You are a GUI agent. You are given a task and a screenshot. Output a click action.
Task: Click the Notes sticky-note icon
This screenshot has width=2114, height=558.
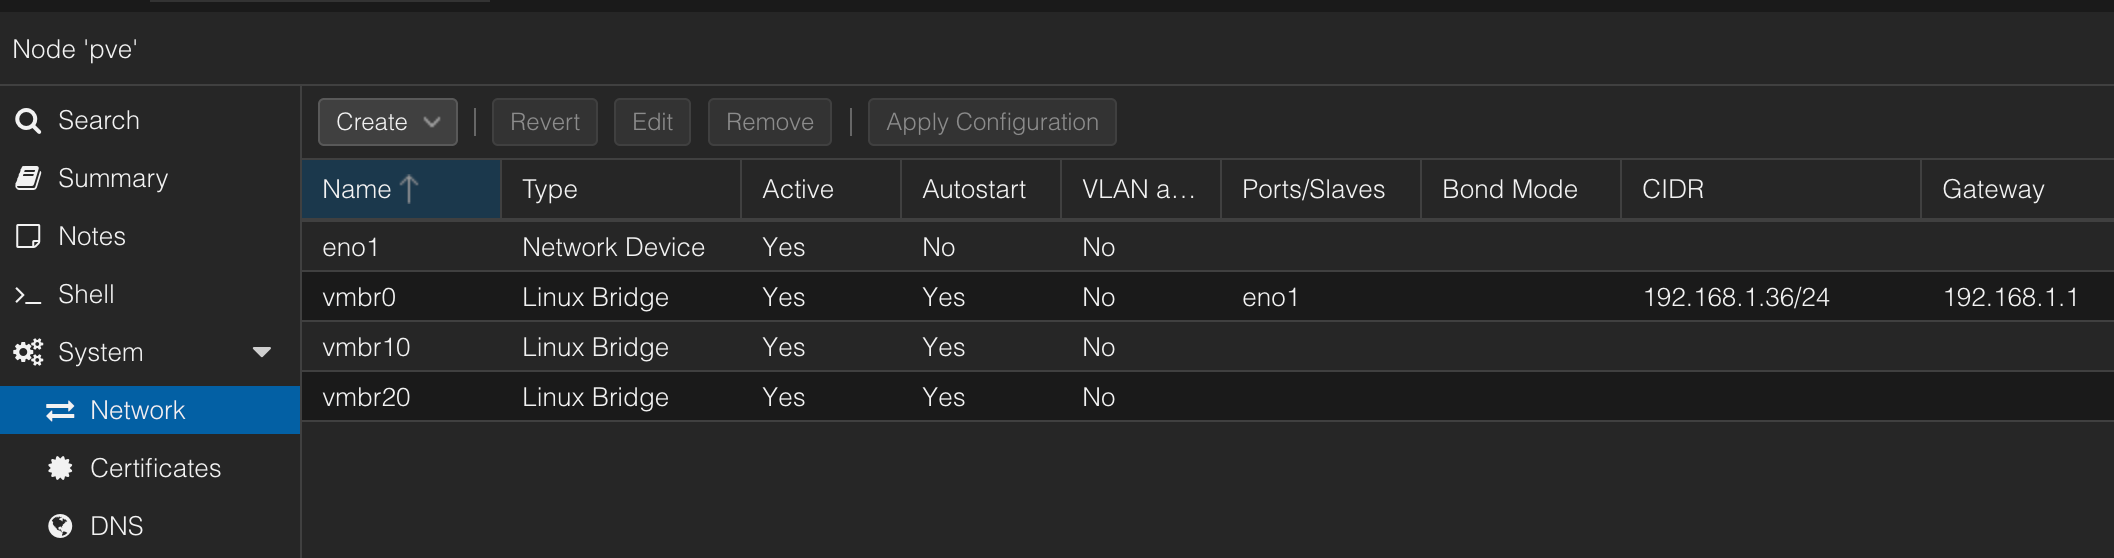coord(28,237)
